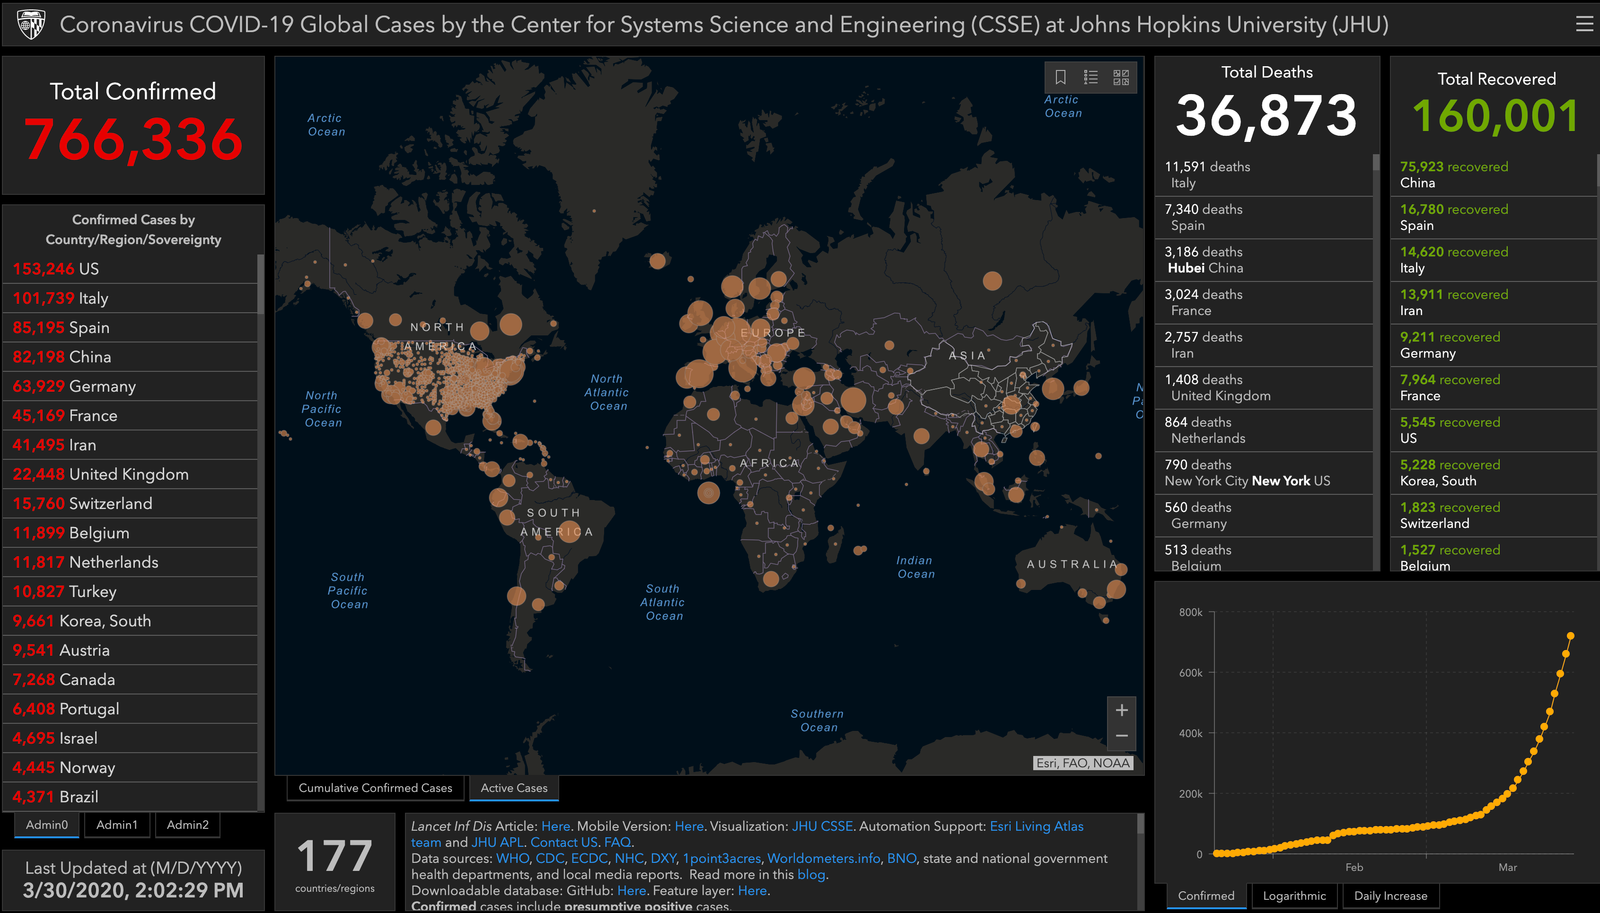The image size is (1600, 913).
Task: Switch chart to Logarithmic view
Action: pos(1294,896)
